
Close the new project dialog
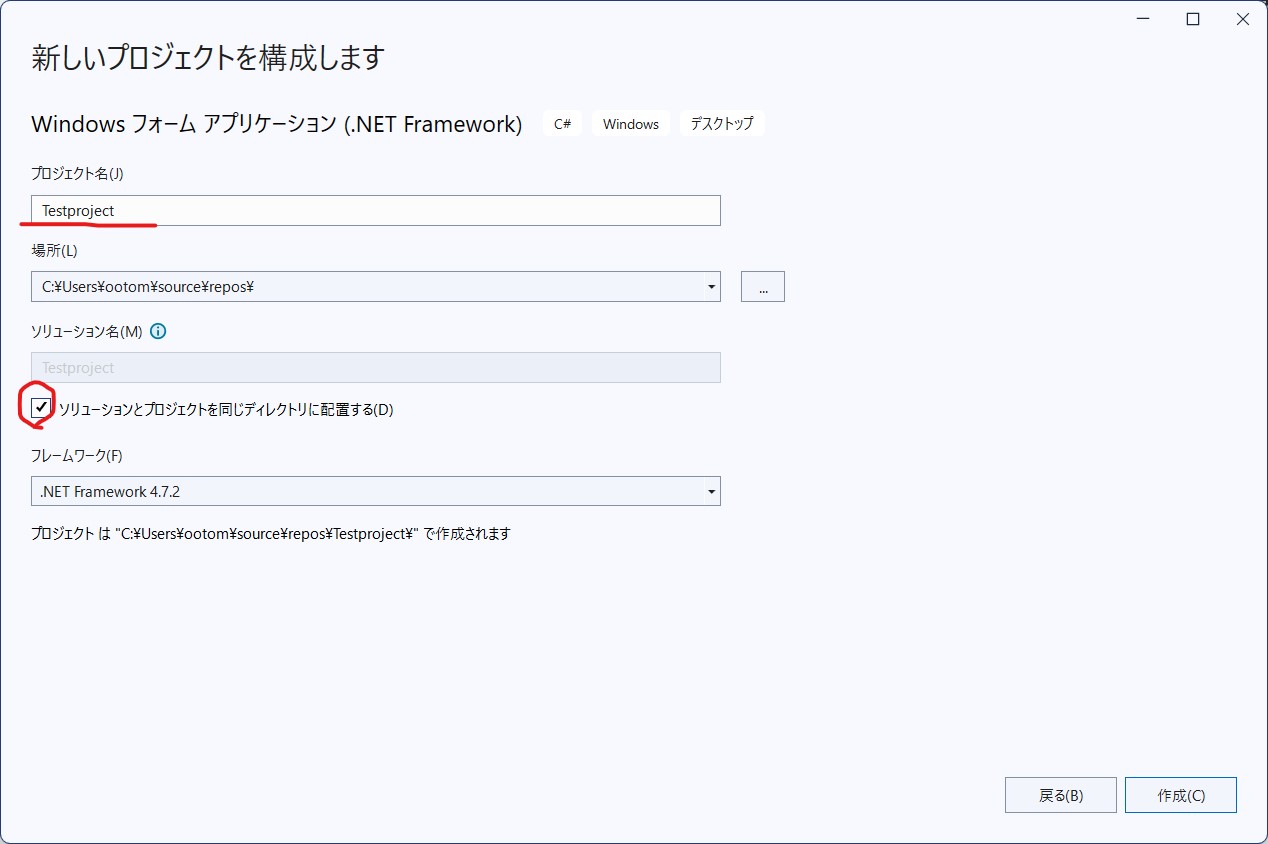click(1242, 20)
